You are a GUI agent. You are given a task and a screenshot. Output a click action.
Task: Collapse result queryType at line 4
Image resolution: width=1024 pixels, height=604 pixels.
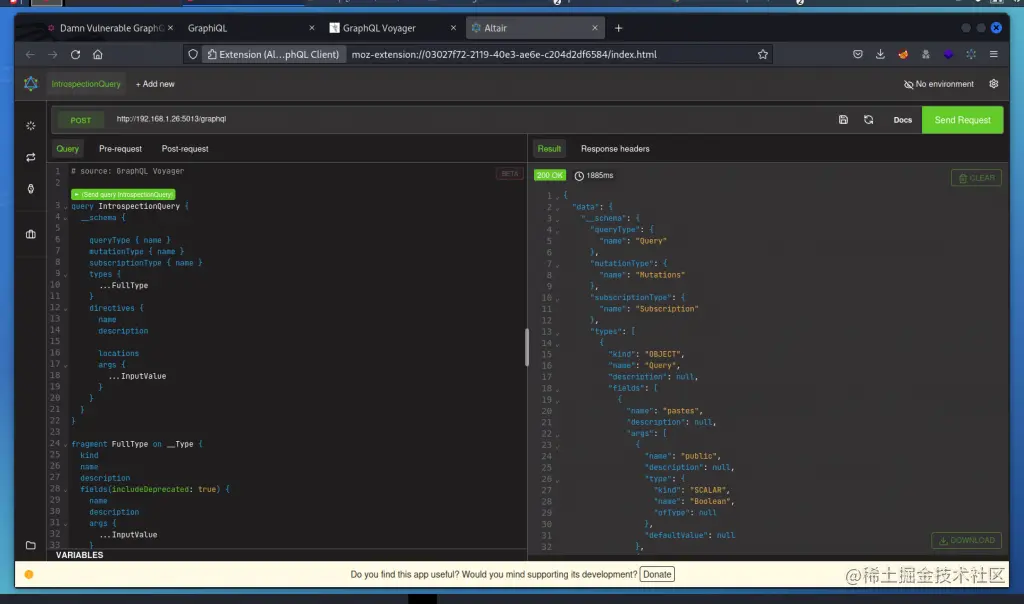[557, 230]
